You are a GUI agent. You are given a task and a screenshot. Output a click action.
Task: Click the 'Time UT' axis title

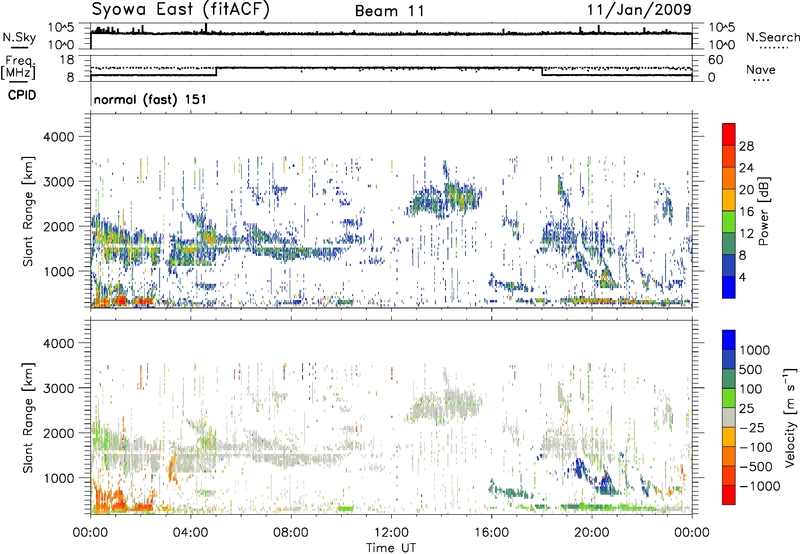(391, 548)
